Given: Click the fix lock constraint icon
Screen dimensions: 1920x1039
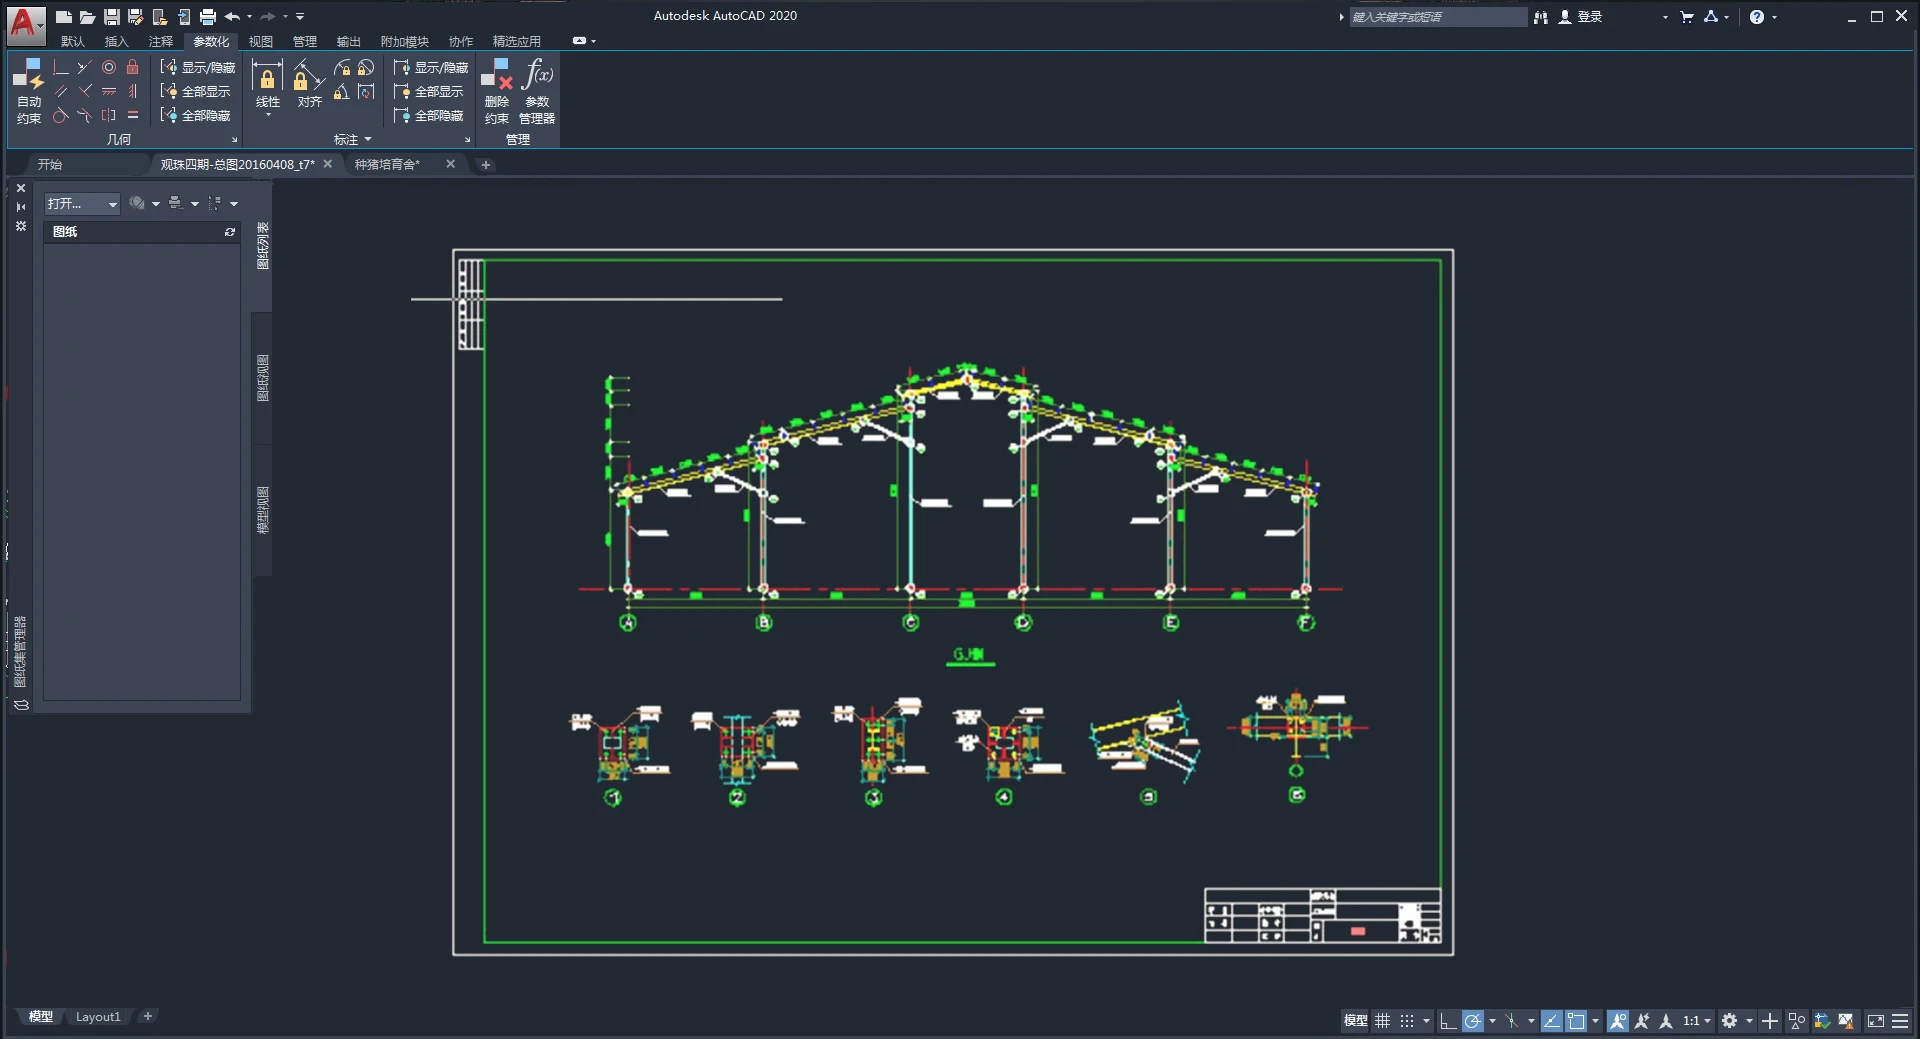Looking at the screenshot, I should [132, 67].
